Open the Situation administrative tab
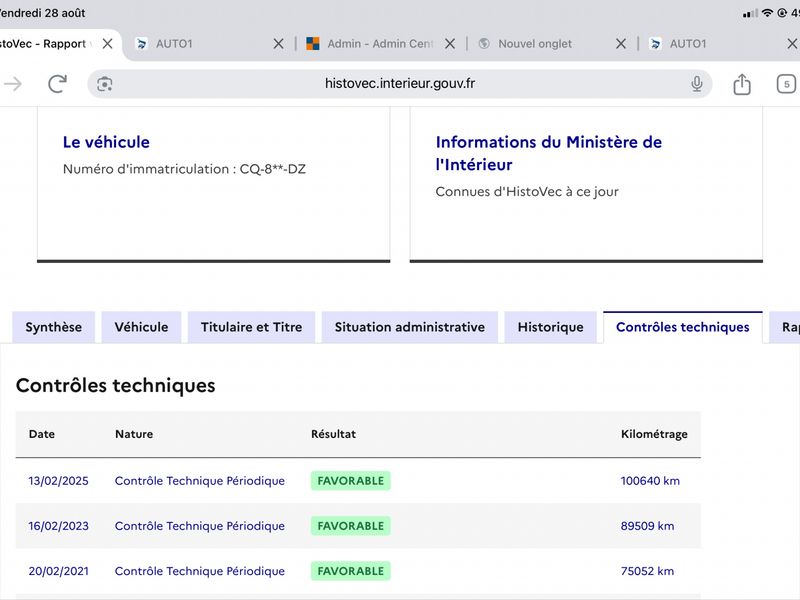800x600 pixels. click(410, 327)
